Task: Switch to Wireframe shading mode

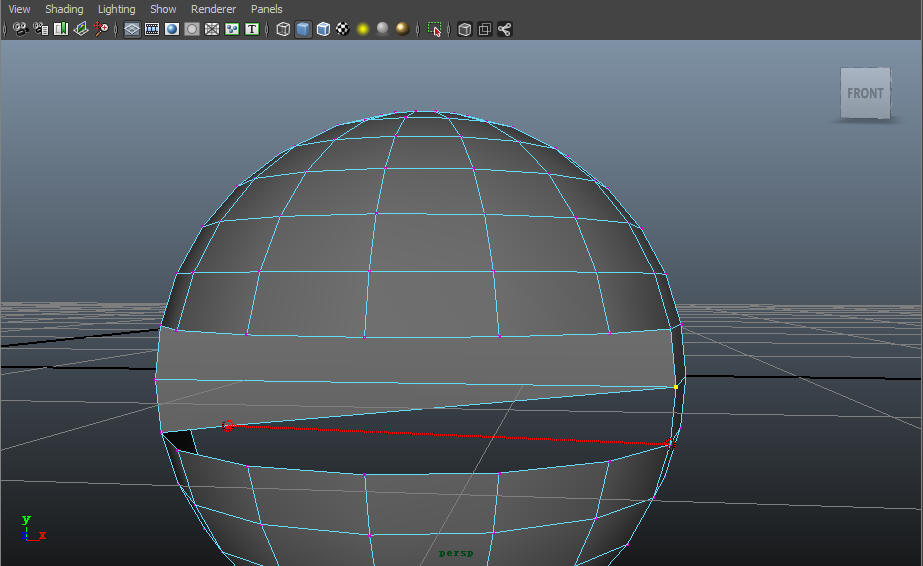Action: (283, 29)
